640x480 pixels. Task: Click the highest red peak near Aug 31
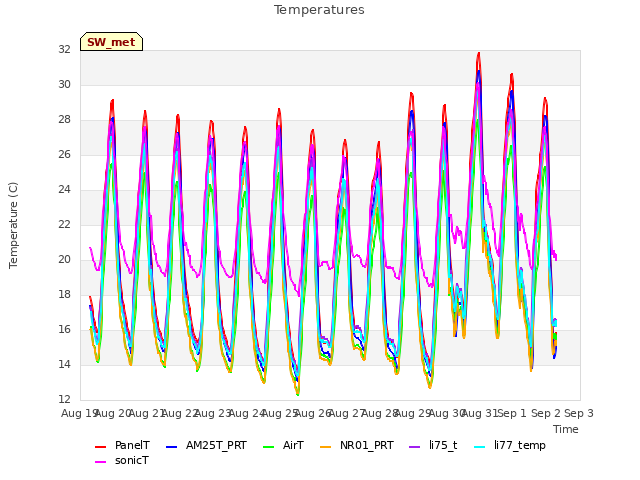(479, 53)
